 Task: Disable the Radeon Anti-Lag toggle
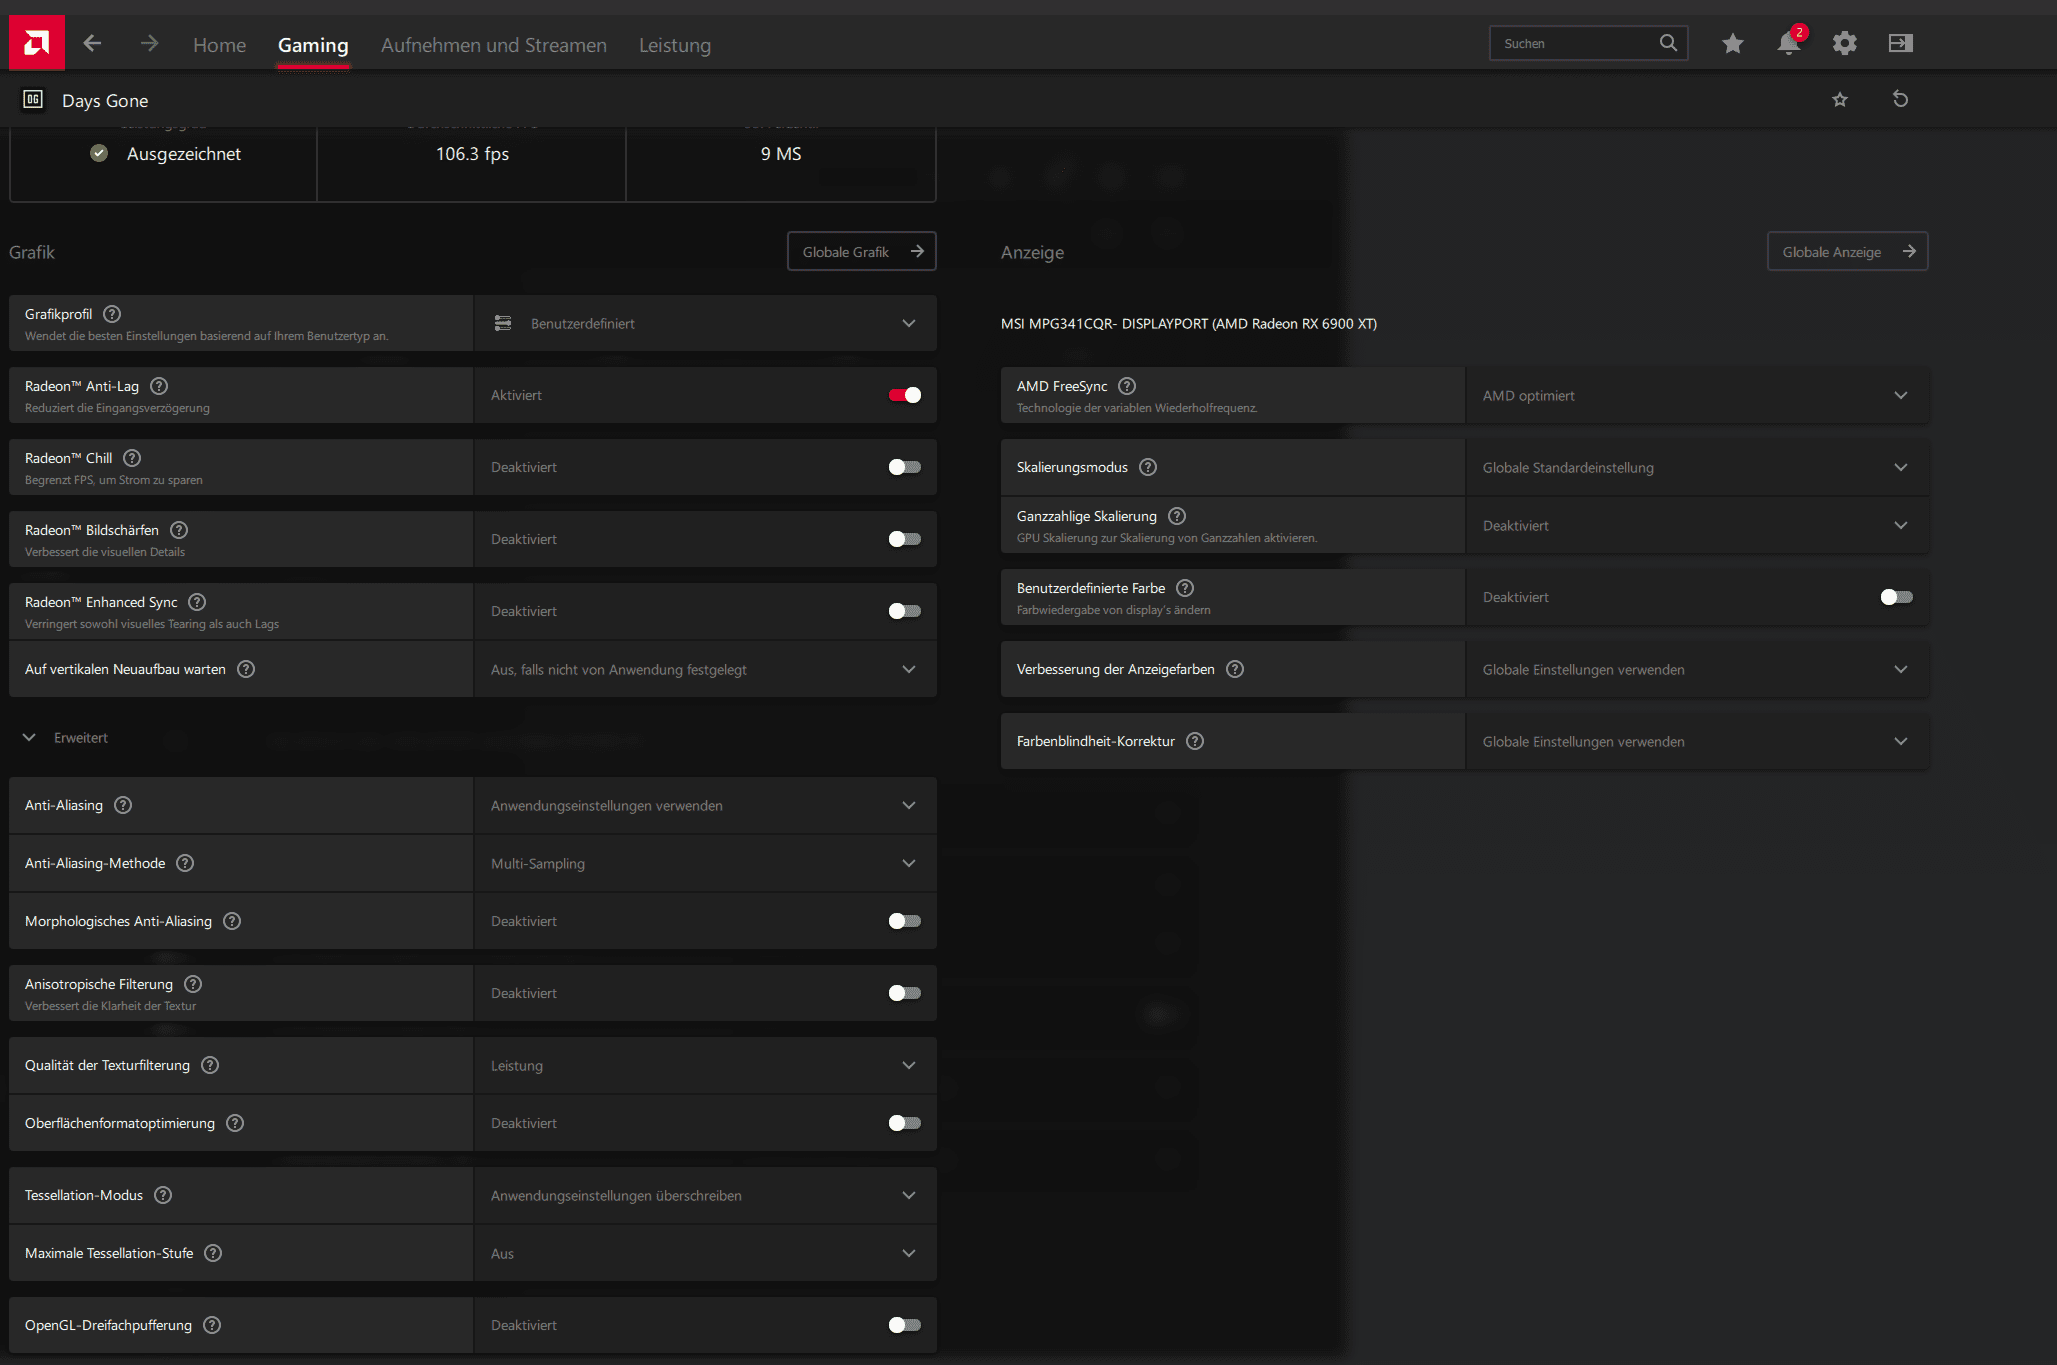pyautogui.click(x=904, y=395)
